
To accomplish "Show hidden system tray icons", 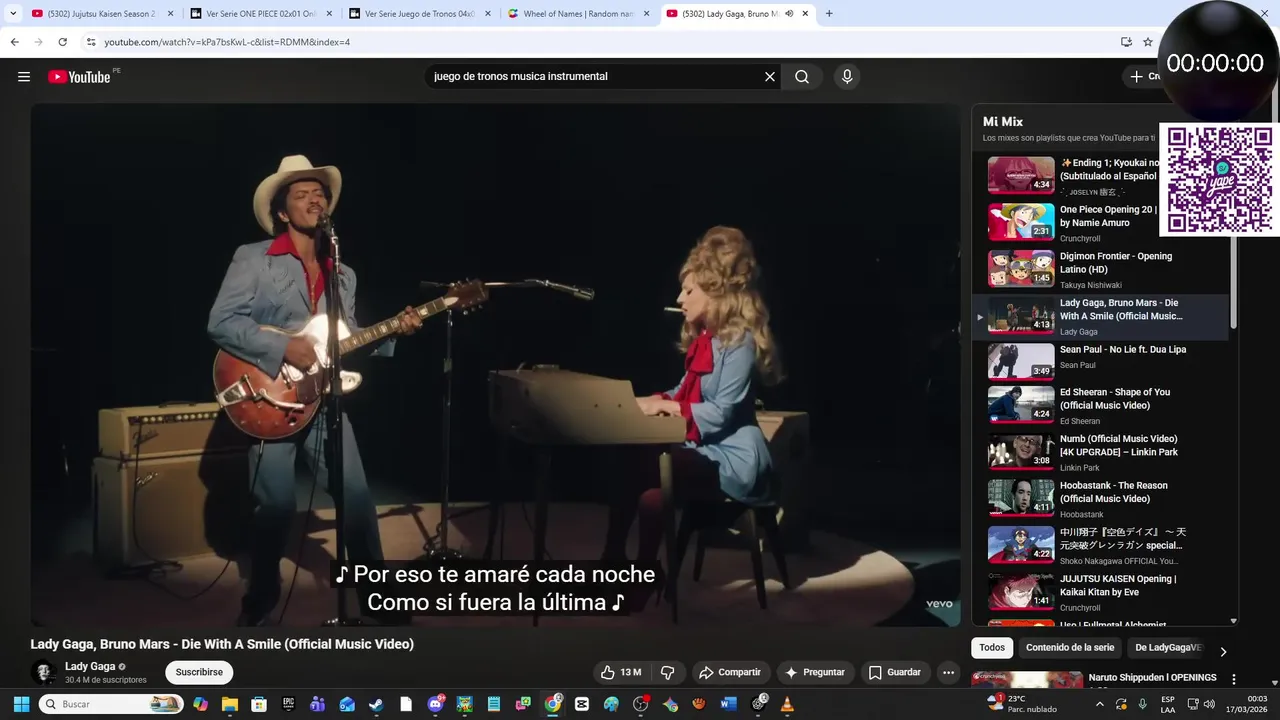I will [x=1100, y=704].
